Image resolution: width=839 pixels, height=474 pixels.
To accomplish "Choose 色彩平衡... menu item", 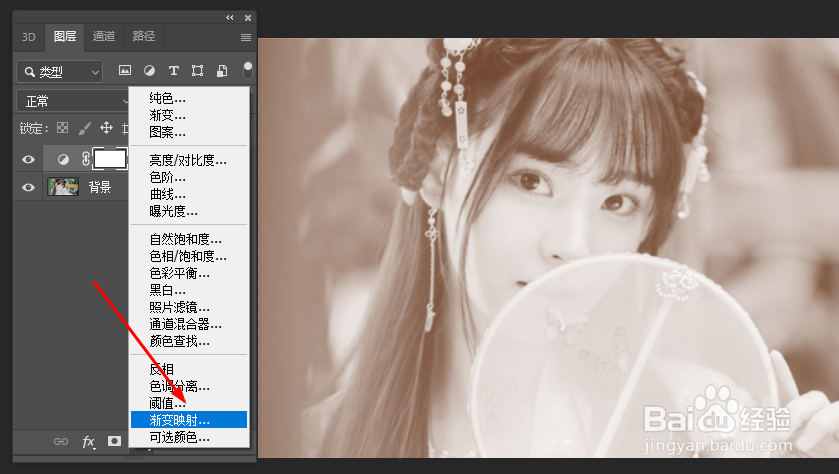I will pyautogui.click(x=189, y=273).
